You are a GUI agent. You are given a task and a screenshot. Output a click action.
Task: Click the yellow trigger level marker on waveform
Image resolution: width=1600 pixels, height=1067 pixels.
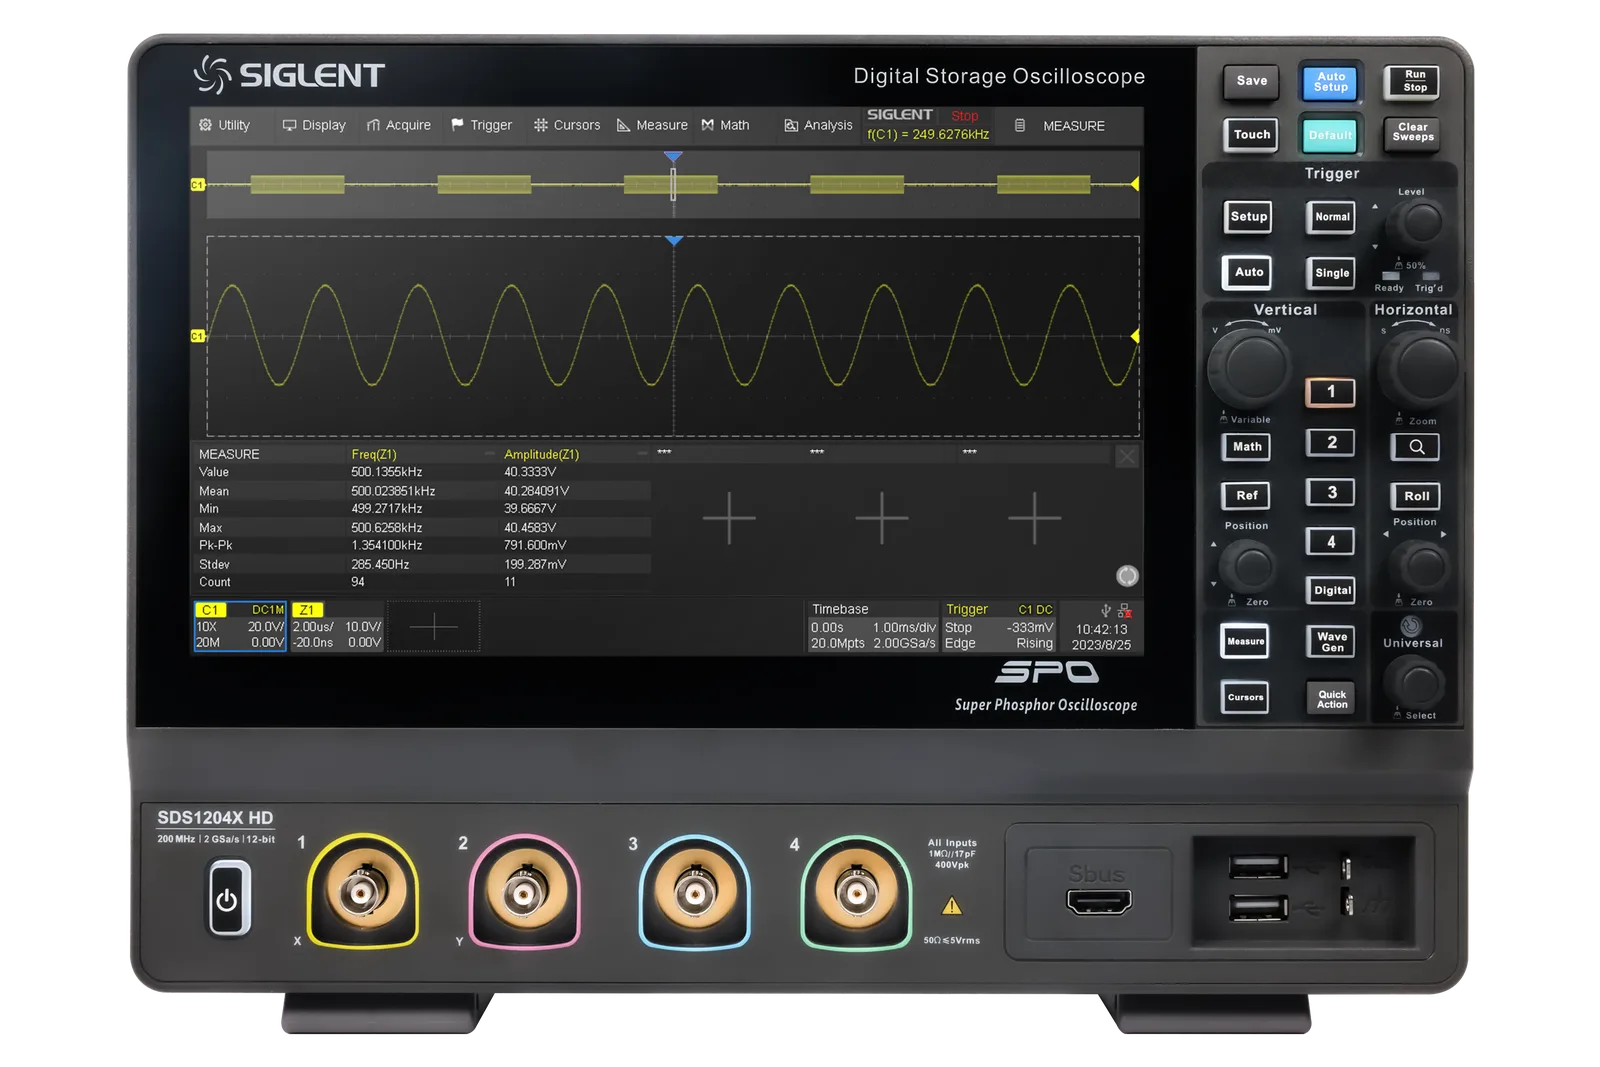pos(1135,337)
